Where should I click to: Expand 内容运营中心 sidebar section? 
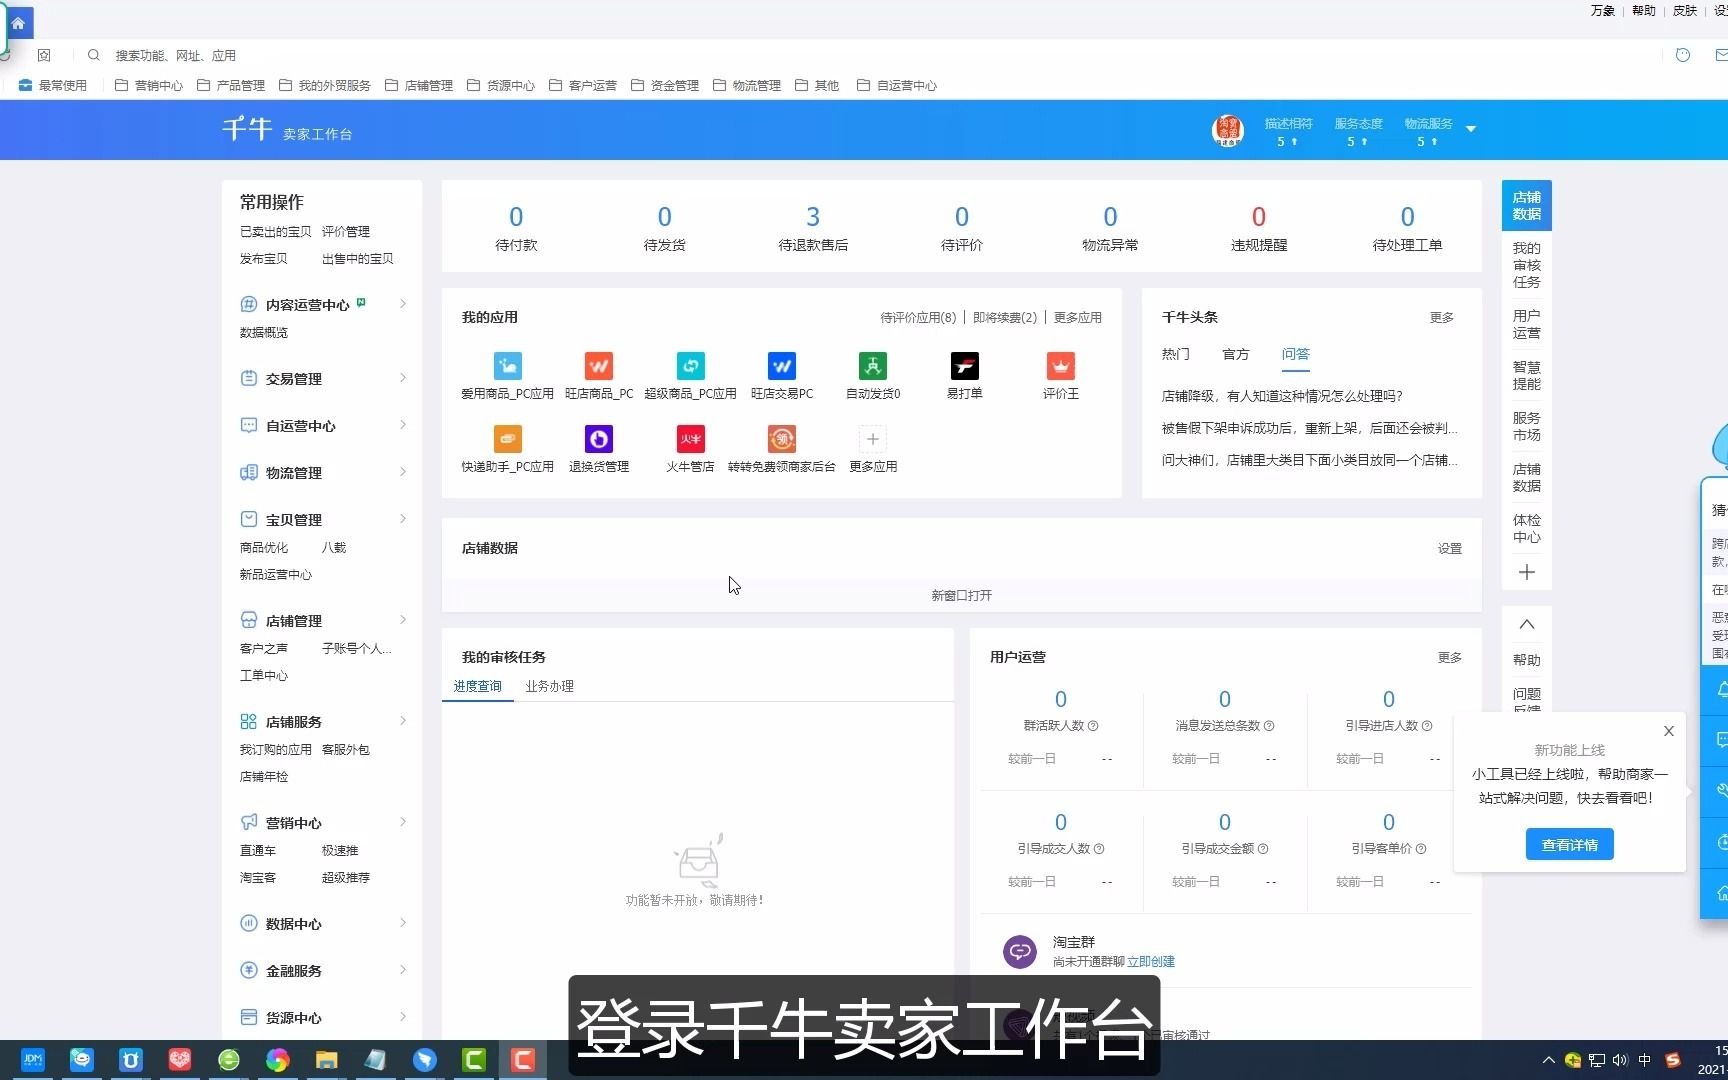pyautogui.click(x=403, y=304)
